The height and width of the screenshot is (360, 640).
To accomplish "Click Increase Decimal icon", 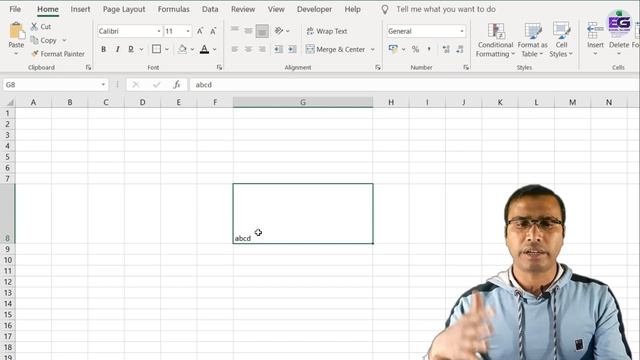I will pyautogui.click(x=446, y=49).
